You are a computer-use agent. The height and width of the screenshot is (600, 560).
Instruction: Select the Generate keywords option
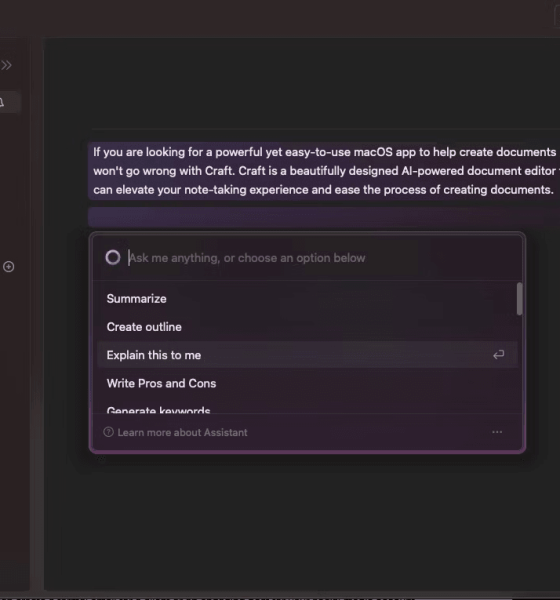pos(158,410)
